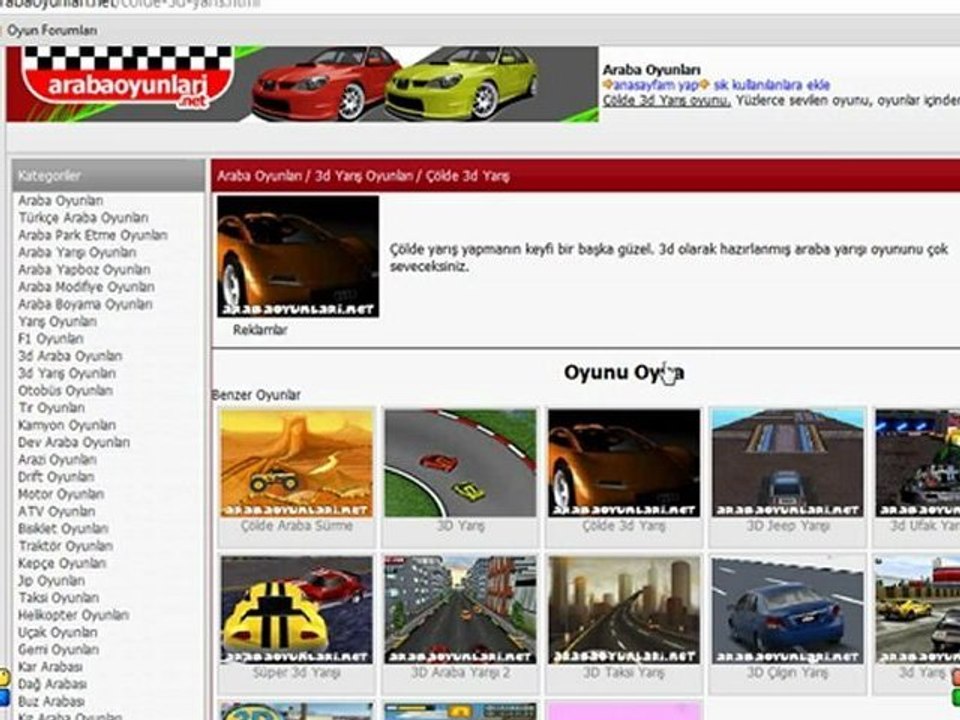Select Araba Boyama Oyunları category
This screenshot has height=720, width=960.
point(85,304)
